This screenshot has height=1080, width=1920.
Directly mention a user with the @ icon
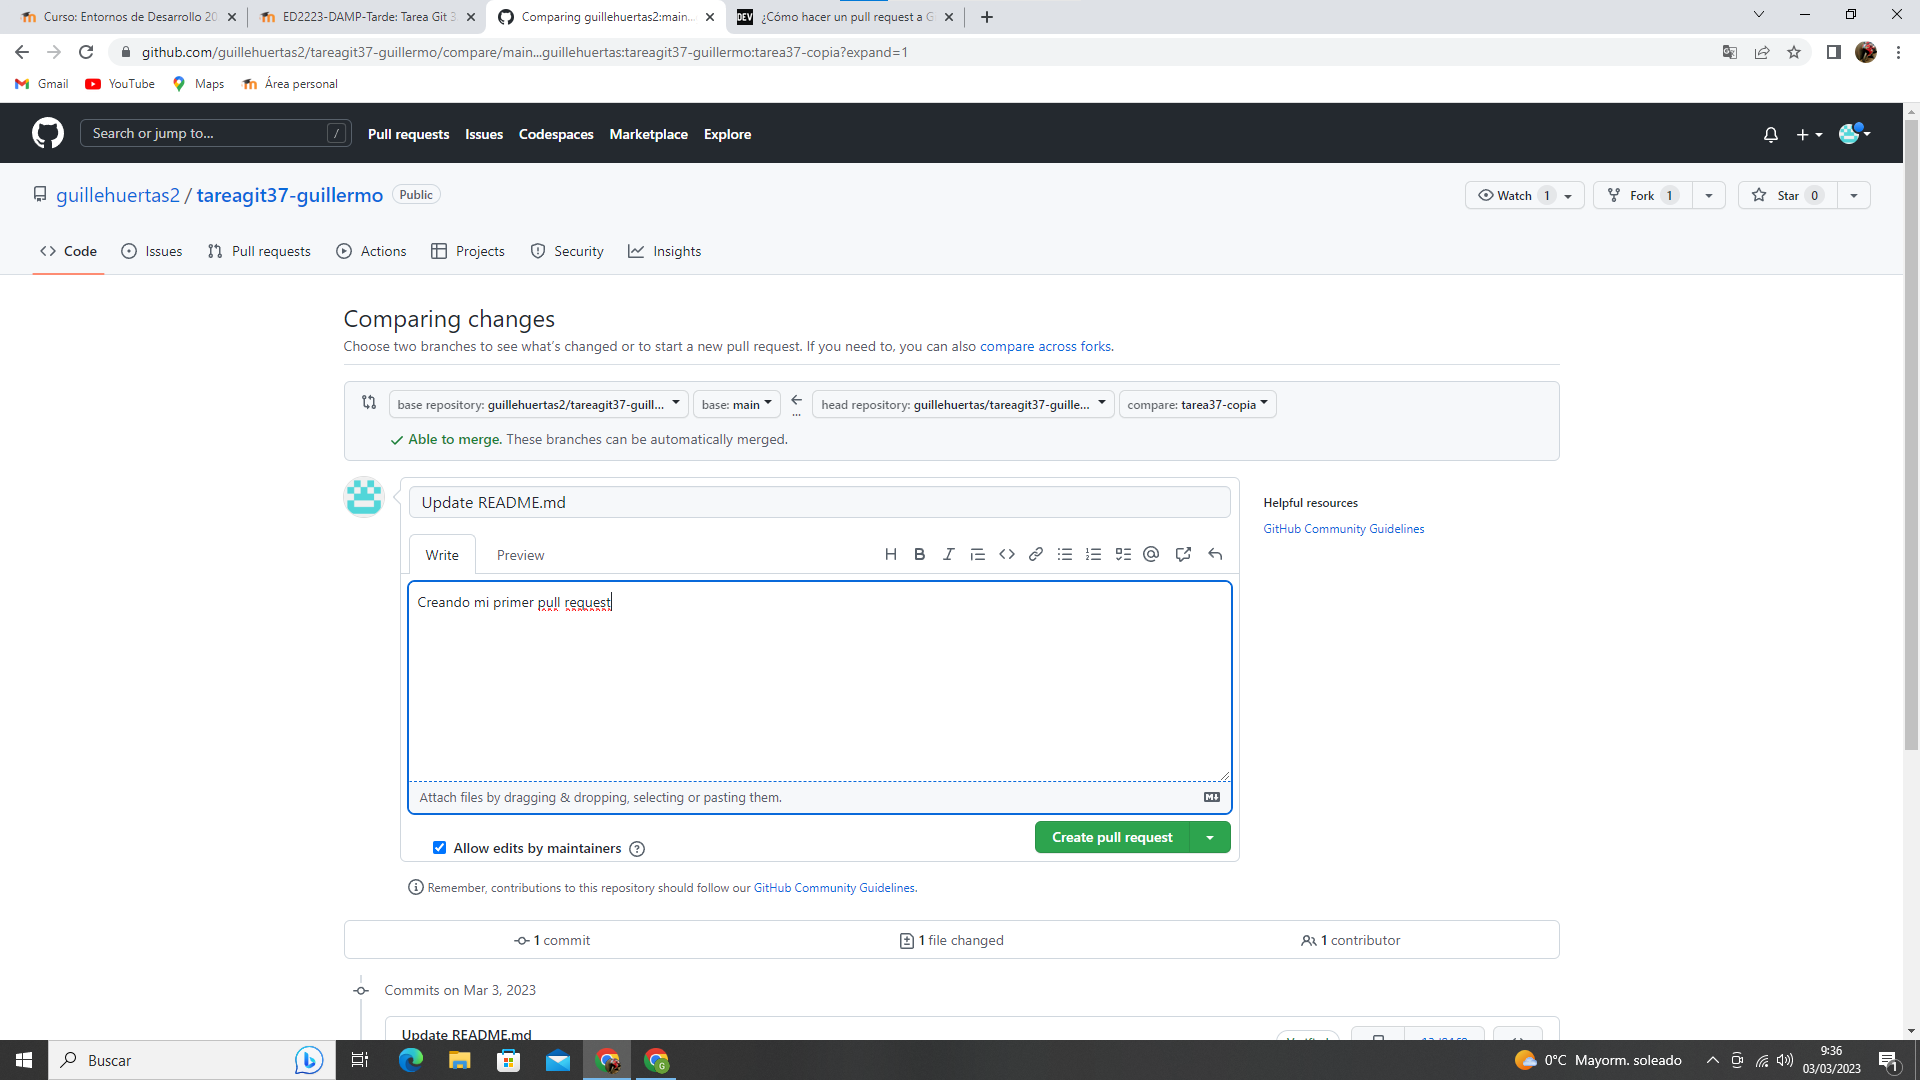[x=1151, y=554]
